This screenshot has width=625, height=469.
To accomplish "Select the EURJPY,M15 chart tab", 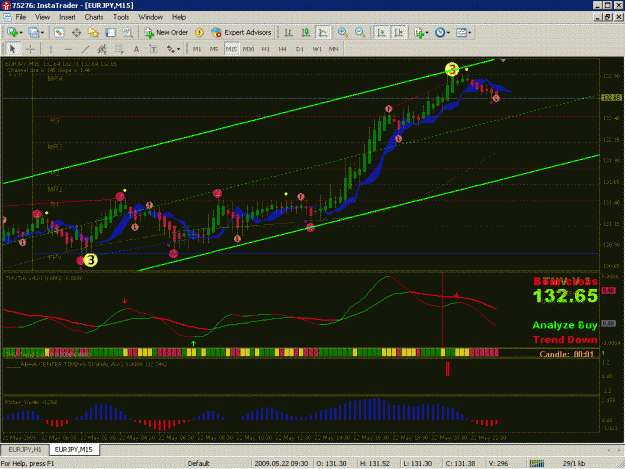I will [74, 449].
